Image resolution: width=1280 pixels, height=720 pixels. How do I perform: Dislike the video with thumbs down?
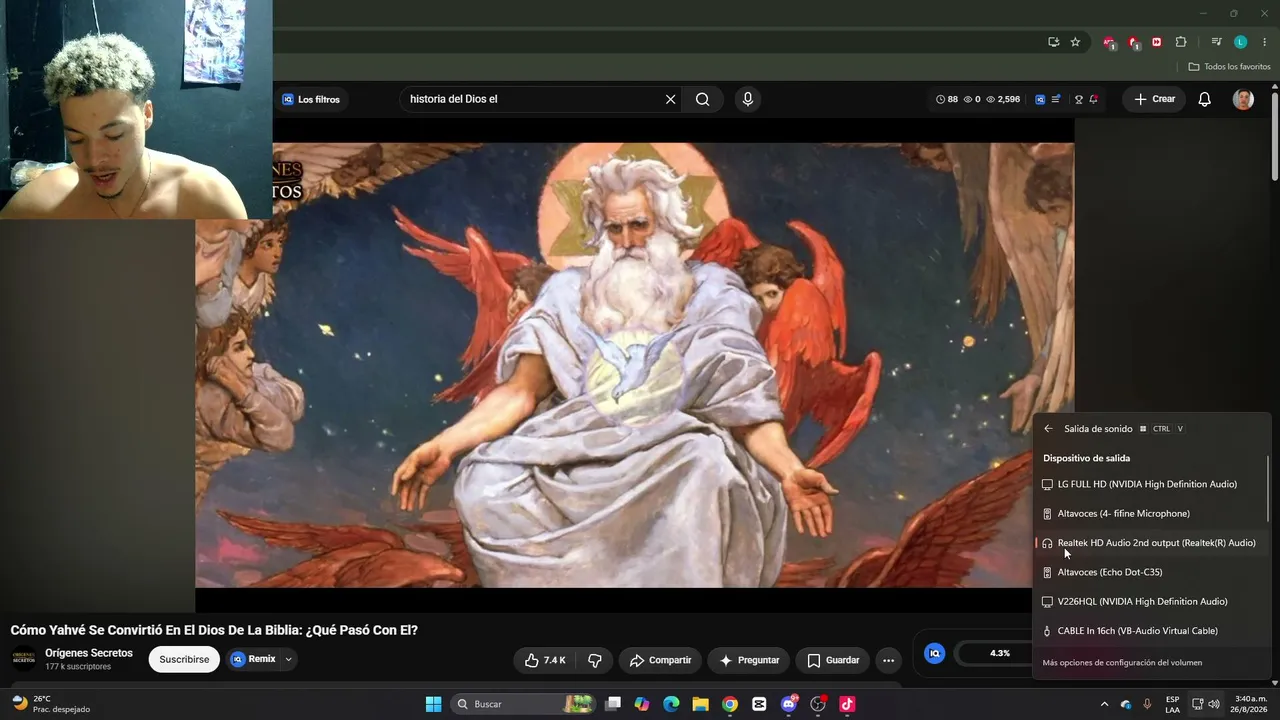(595, 660)
